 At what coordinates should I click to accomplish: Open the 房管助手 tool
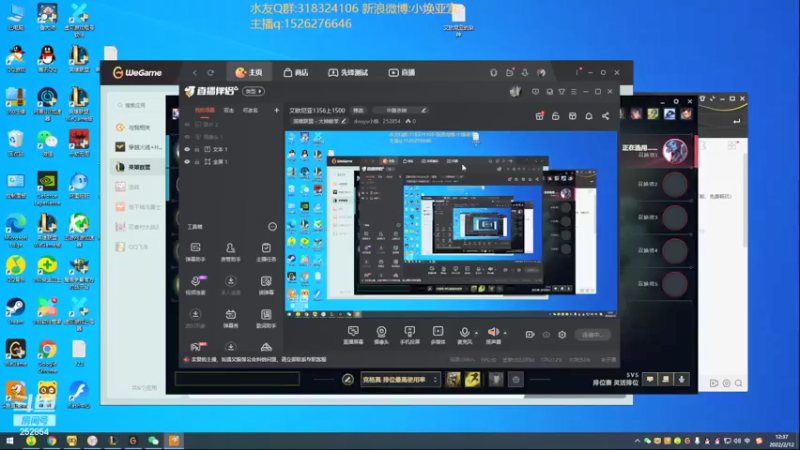click(x=231, y=252)
